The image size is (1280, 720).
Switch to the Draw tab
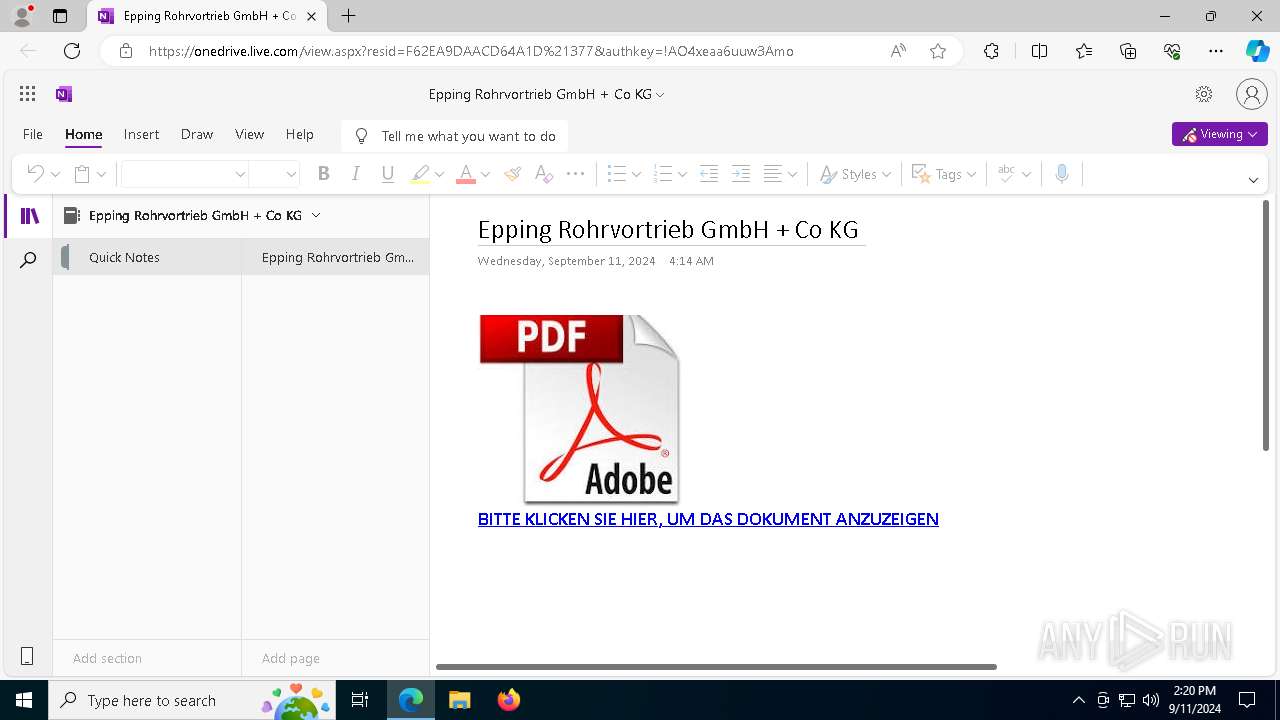click(197, 134)
